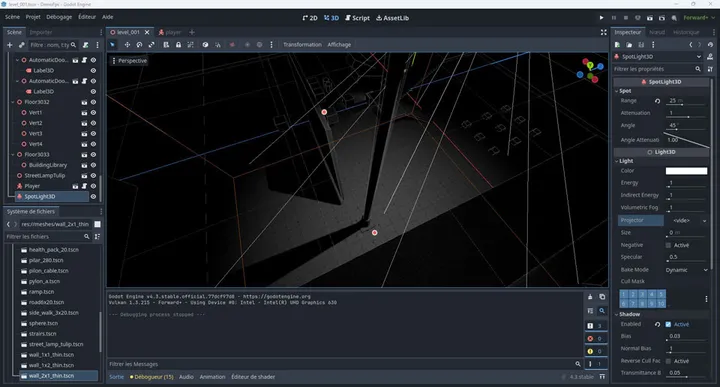Viewport: 720px width, 387px height.
Task: Toggle visibility of Floor3032 node
Action: point(93,102)
